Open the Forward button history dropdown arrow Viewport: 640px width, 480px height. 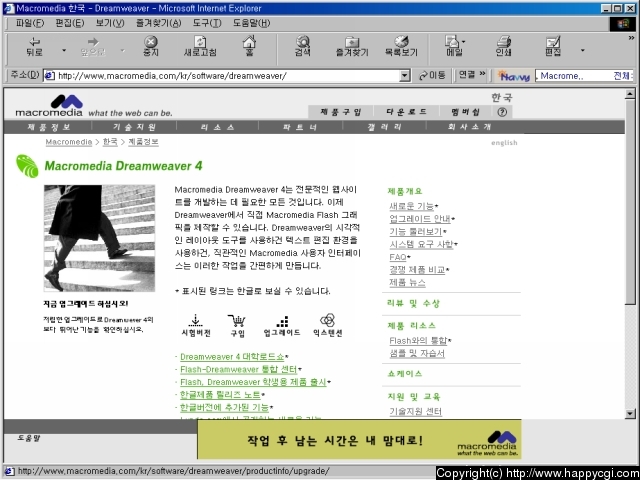pyautogui.click(x=122, y=51)
